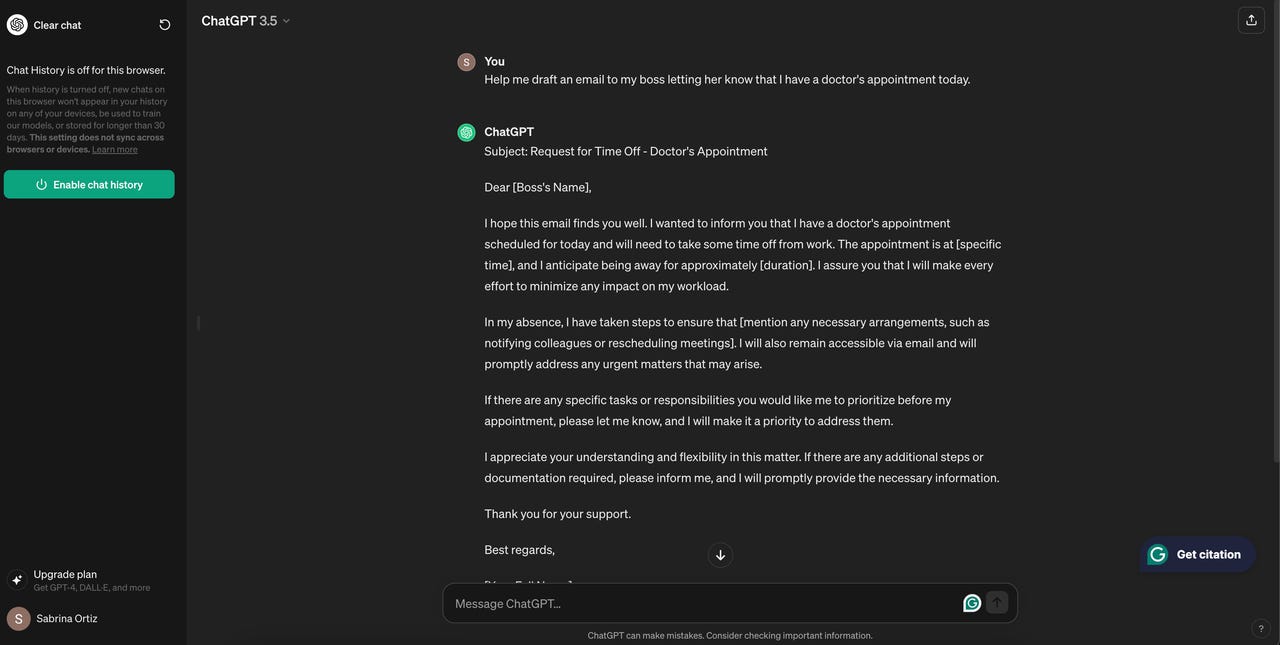1280x645 pixels.
Task: Open the Sabrina Ortiz profile menu
Action: (x=66, y=618)
